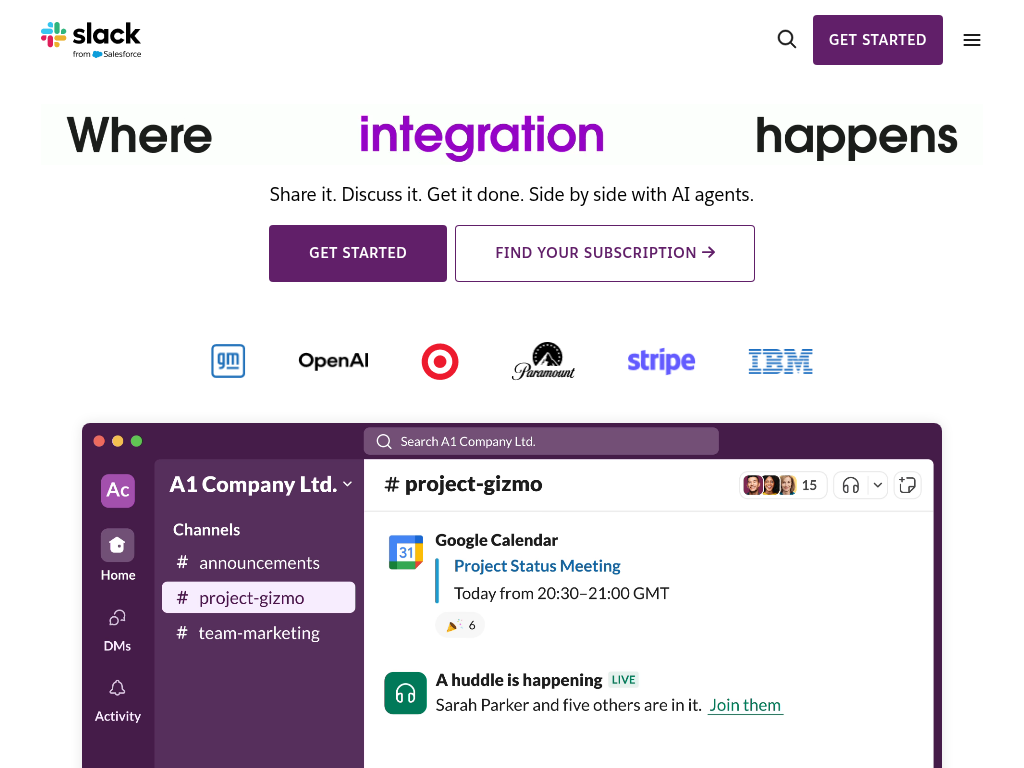Click Join them to enter the huddle
The image size is (1024, 768).
point(745,705)
